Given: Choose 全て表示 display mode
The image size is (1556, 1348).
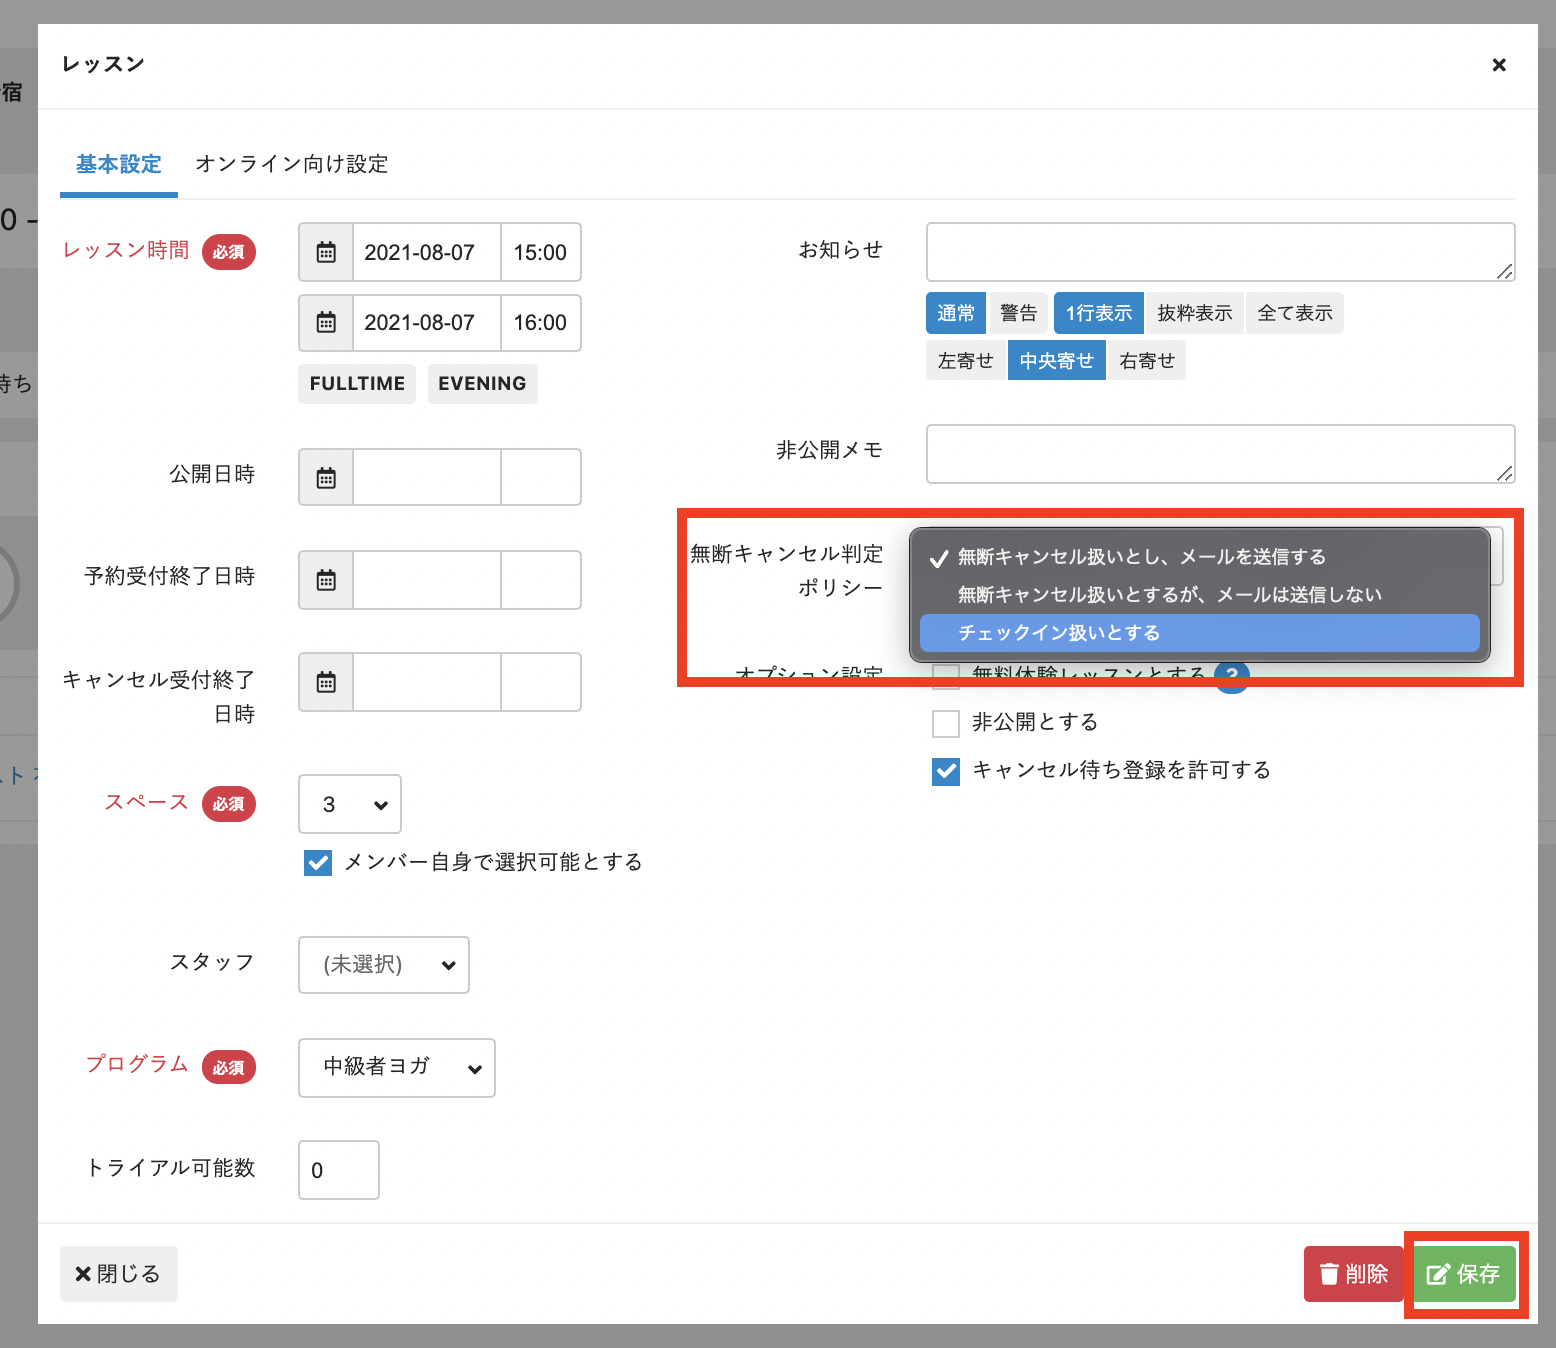Looking at the screenshot, I should [1295, 313].
